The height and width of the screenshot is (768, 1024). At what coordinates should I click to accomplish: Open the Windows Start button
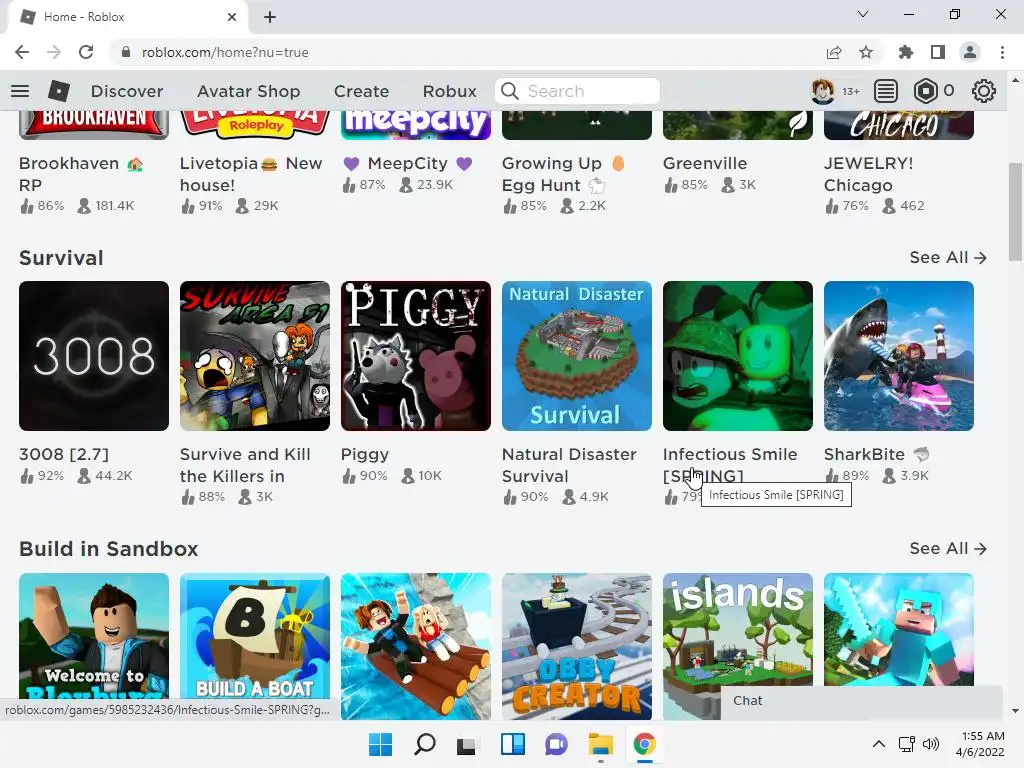[380, 744]
